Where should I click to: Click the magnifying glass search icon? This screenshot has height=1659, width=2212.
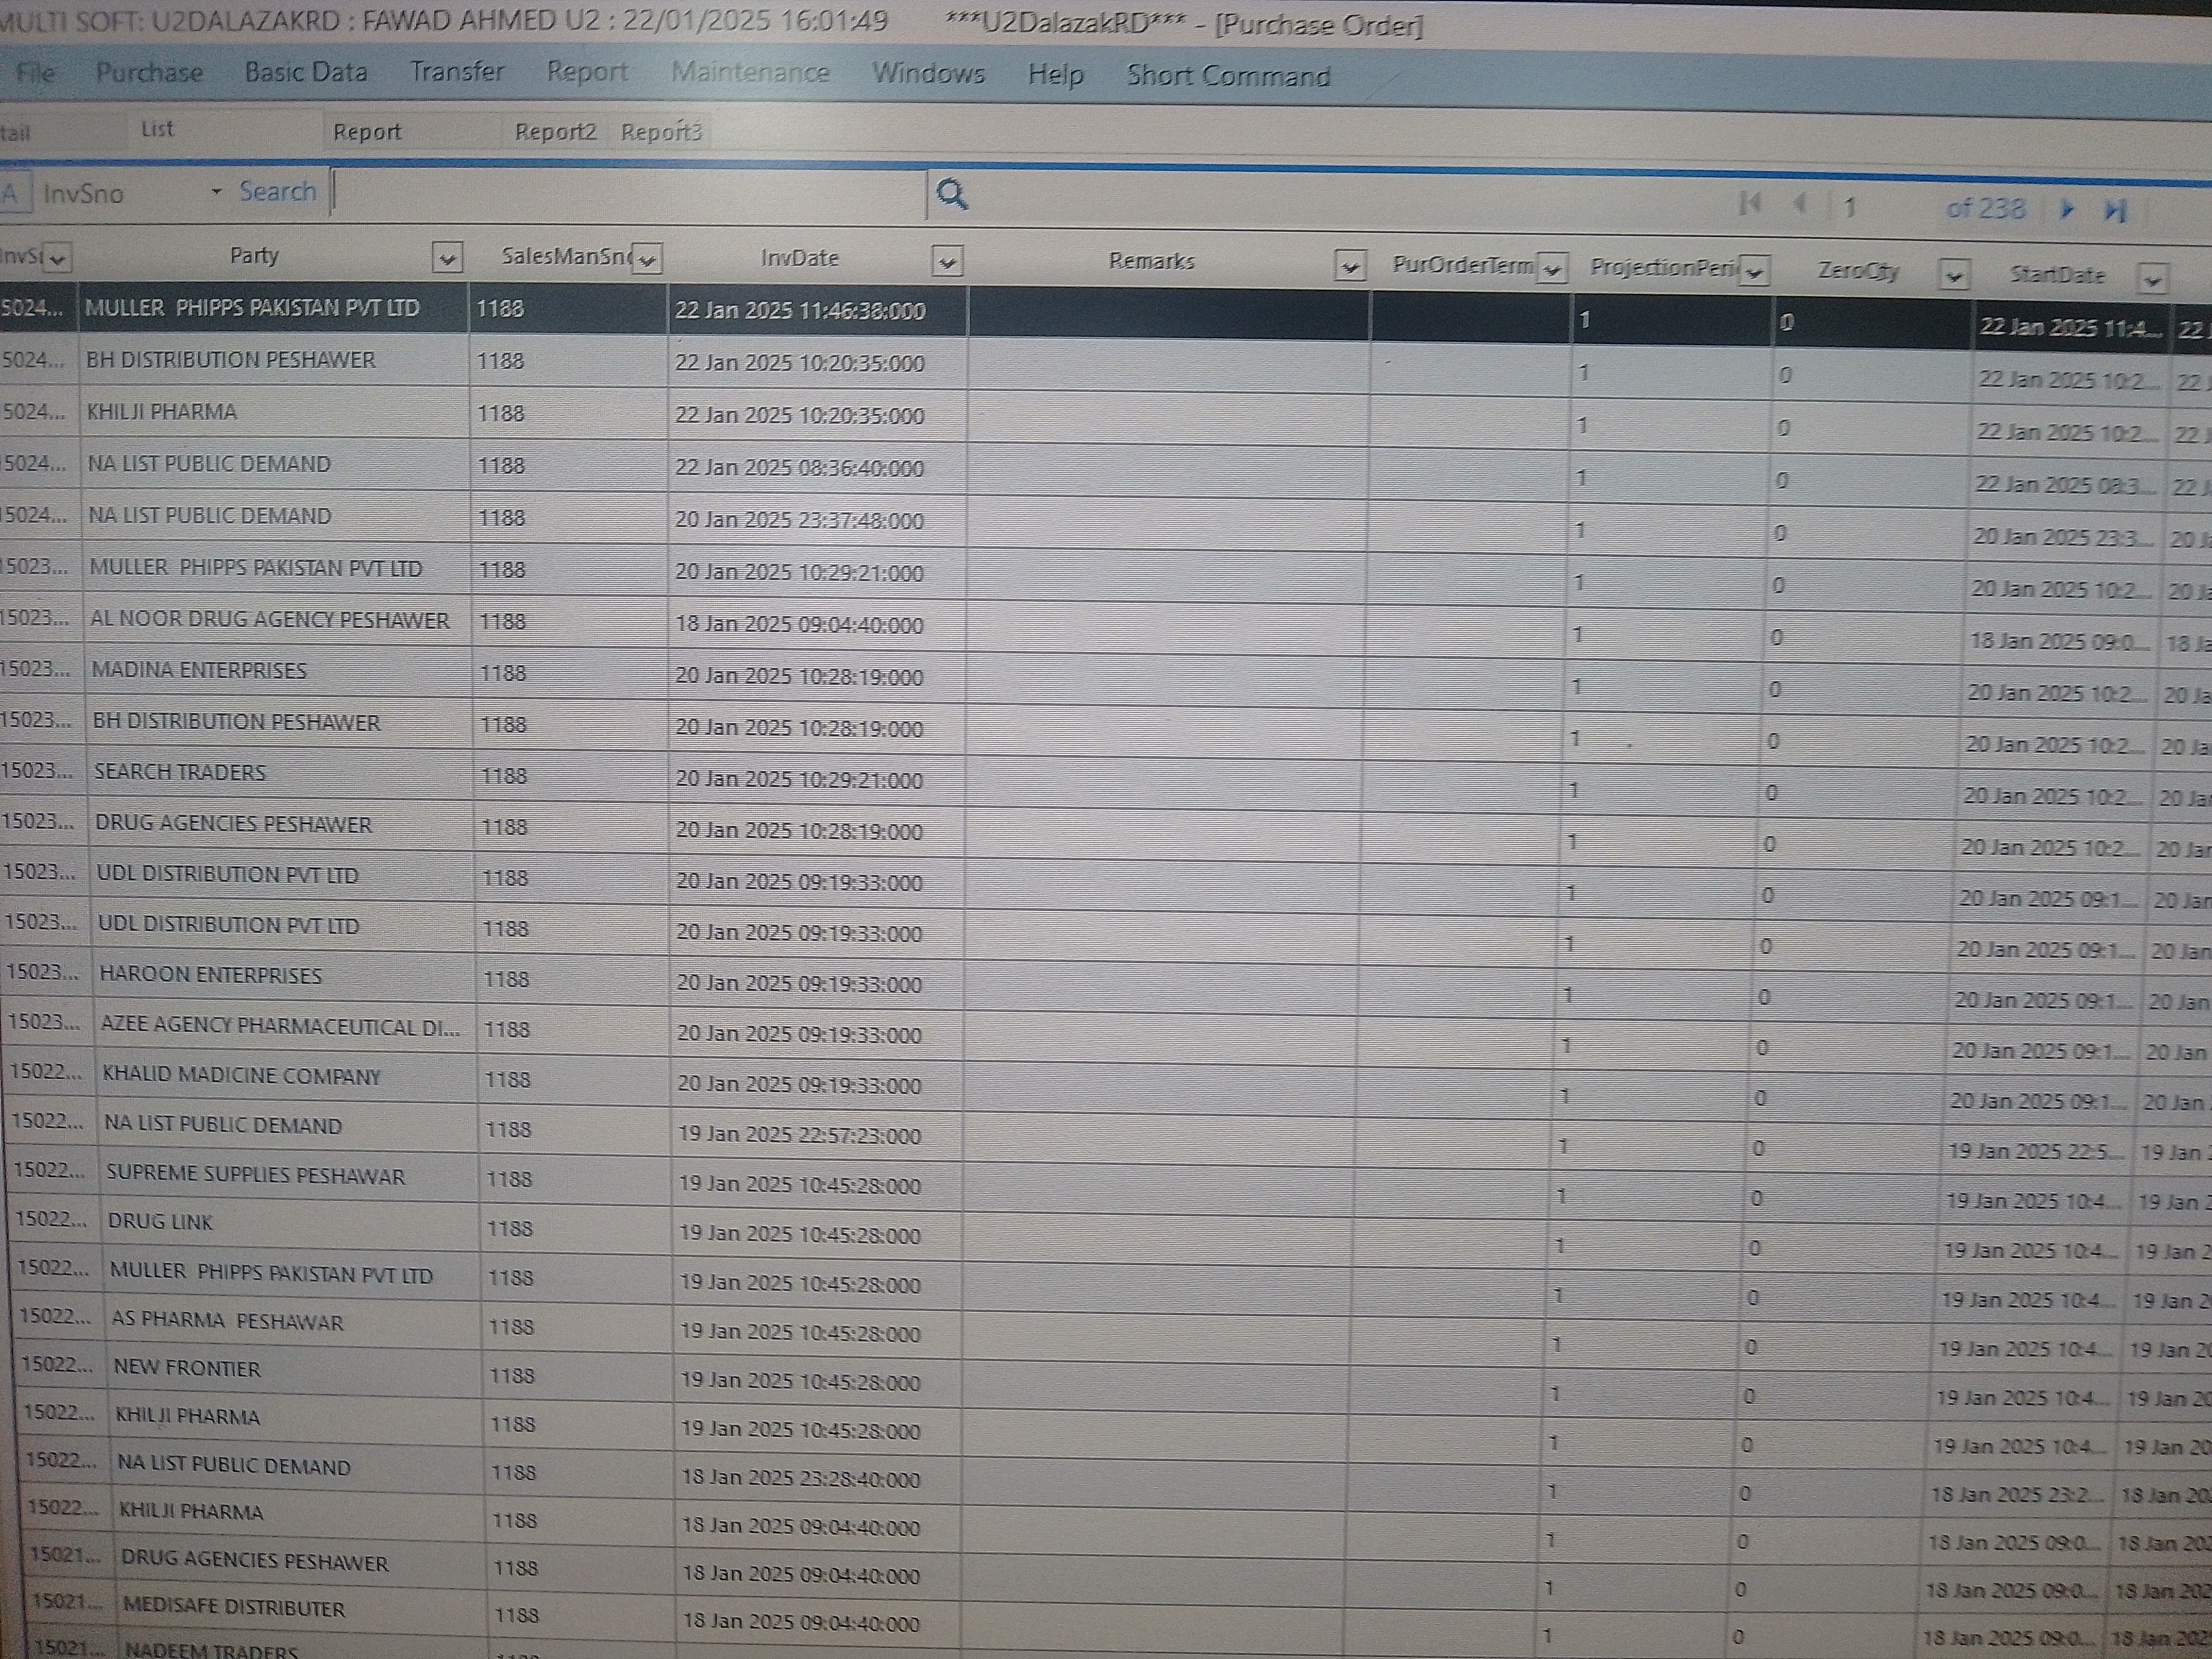tap(951, 194)
